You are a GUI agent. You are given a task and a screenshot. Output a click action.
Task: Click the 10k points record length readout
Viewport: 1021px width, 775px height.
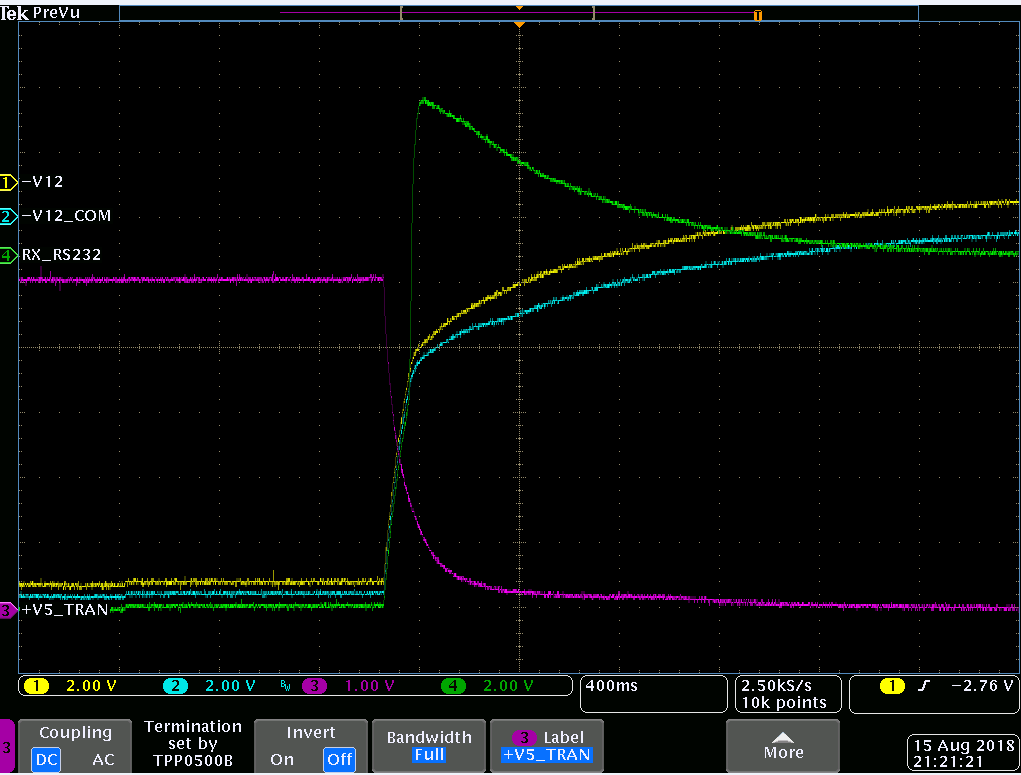pyautogui.click(x=784, y=703)
